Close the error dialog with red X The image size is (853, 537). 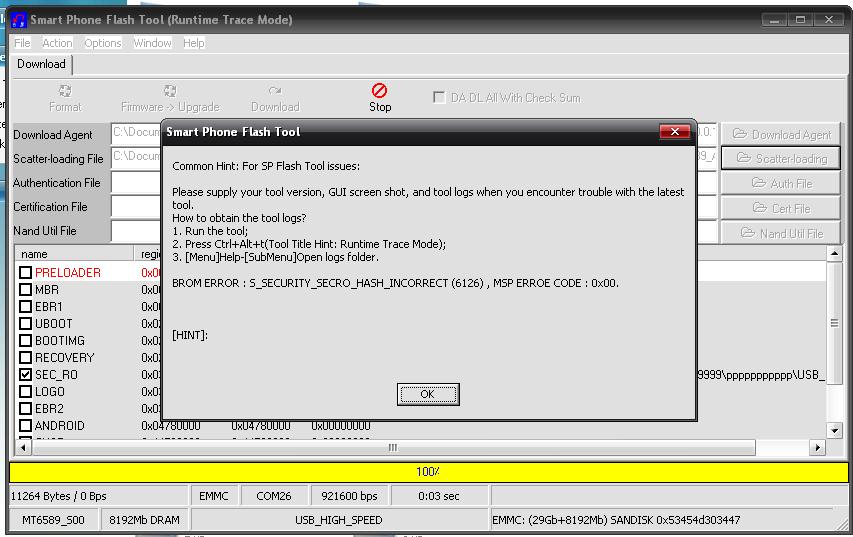coord(675,132)
